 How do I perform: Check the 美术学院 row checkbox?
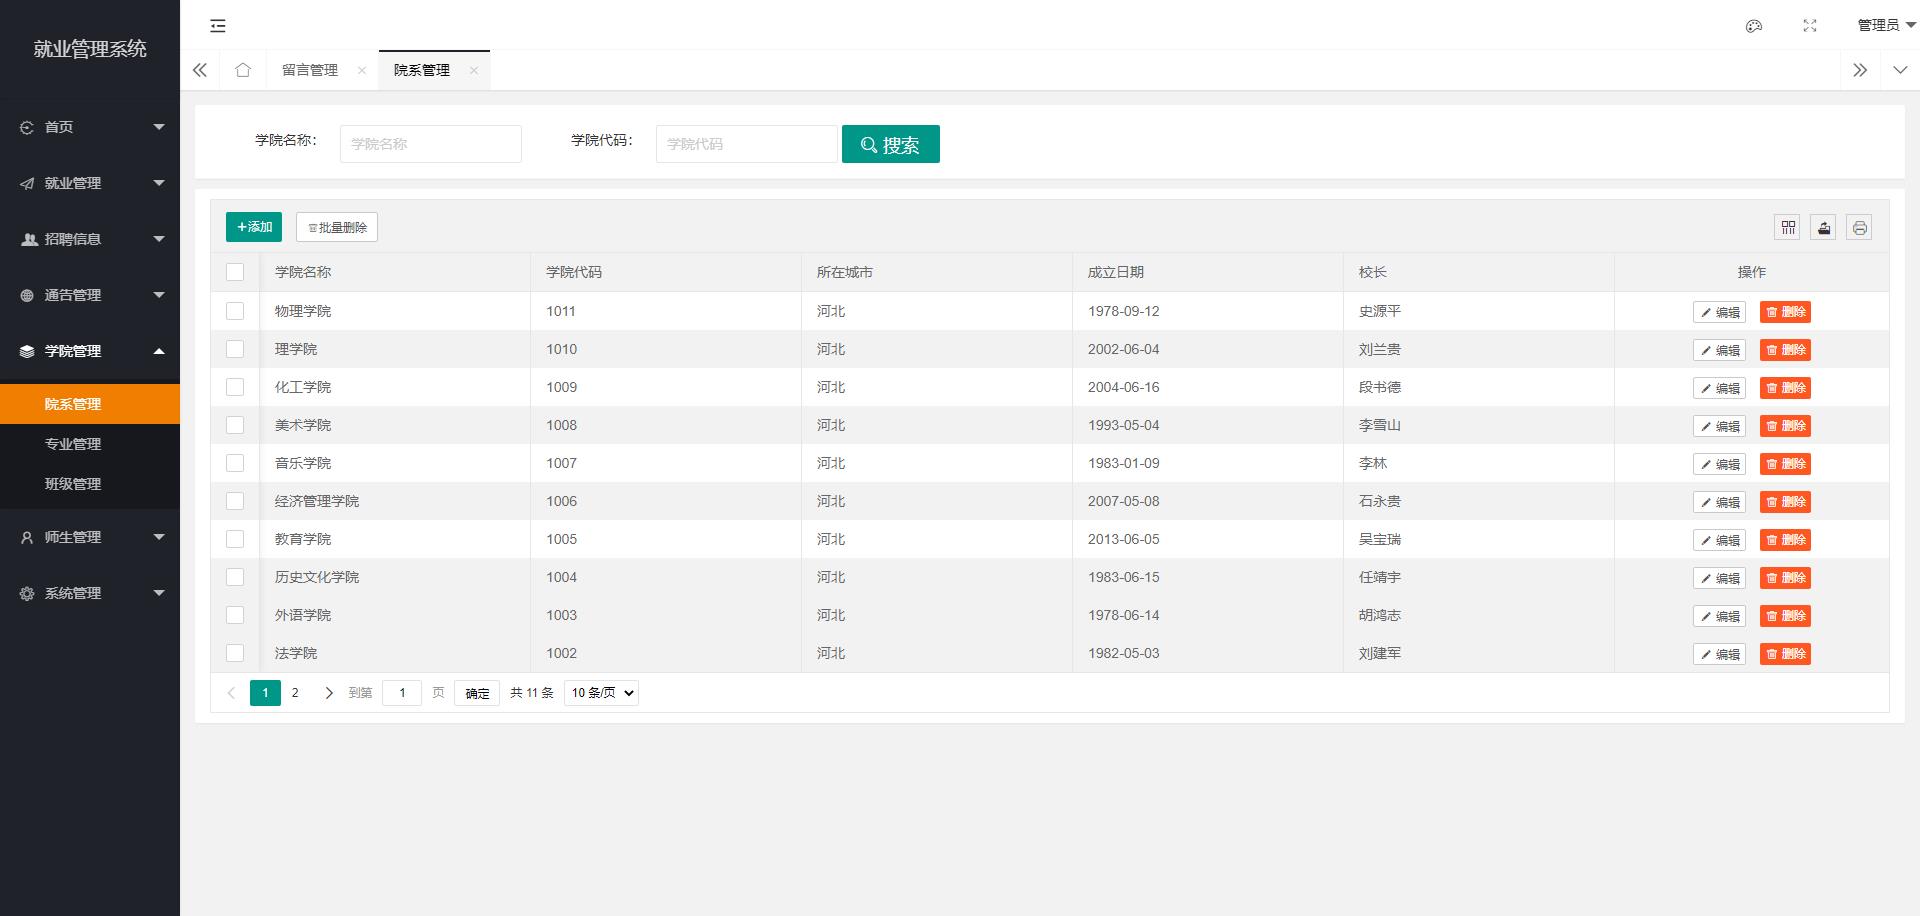(235, 425)
